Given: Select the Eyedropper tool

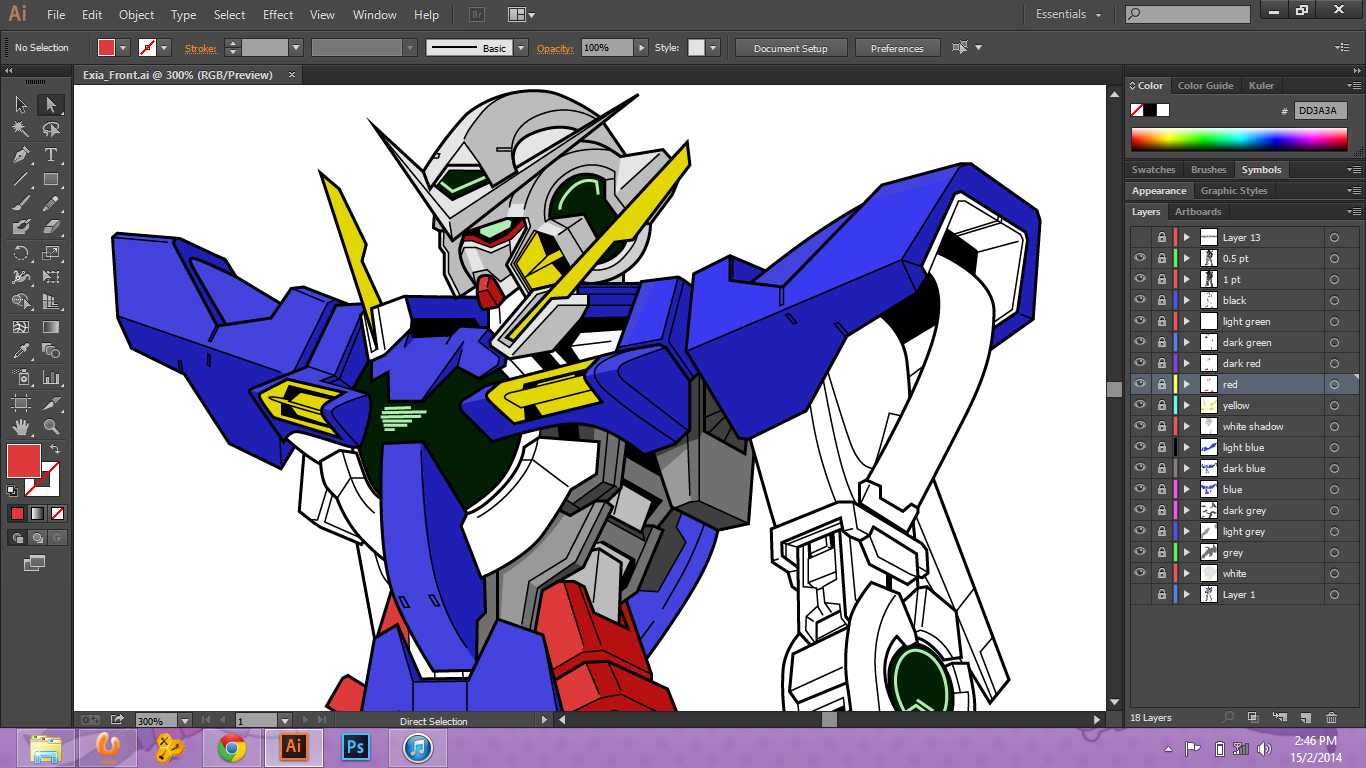Looking at the screenshot, I should point(21,351).
